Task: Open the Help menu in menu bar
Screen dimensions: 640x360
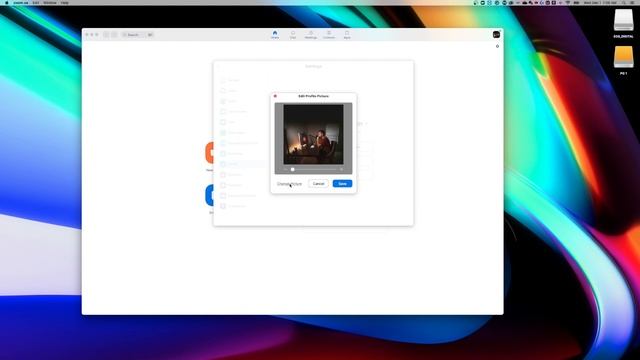Action: click(64, 2)
